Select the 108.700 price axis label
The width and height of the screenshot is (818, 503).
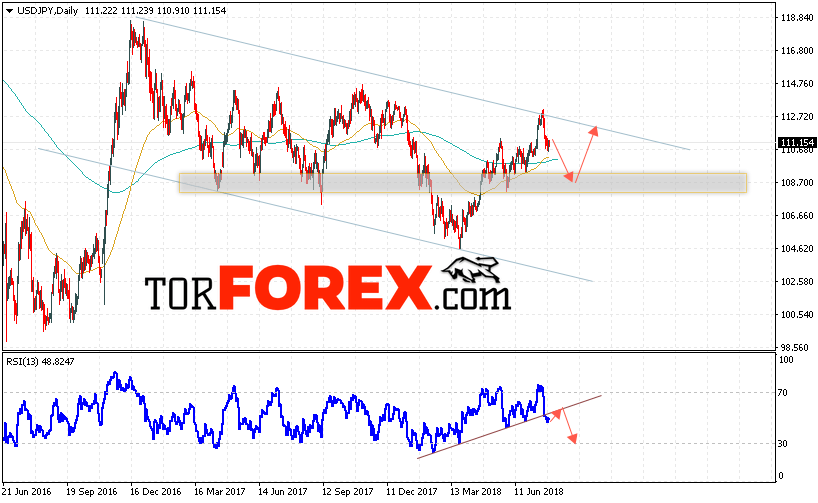click(x=797, y=183)
